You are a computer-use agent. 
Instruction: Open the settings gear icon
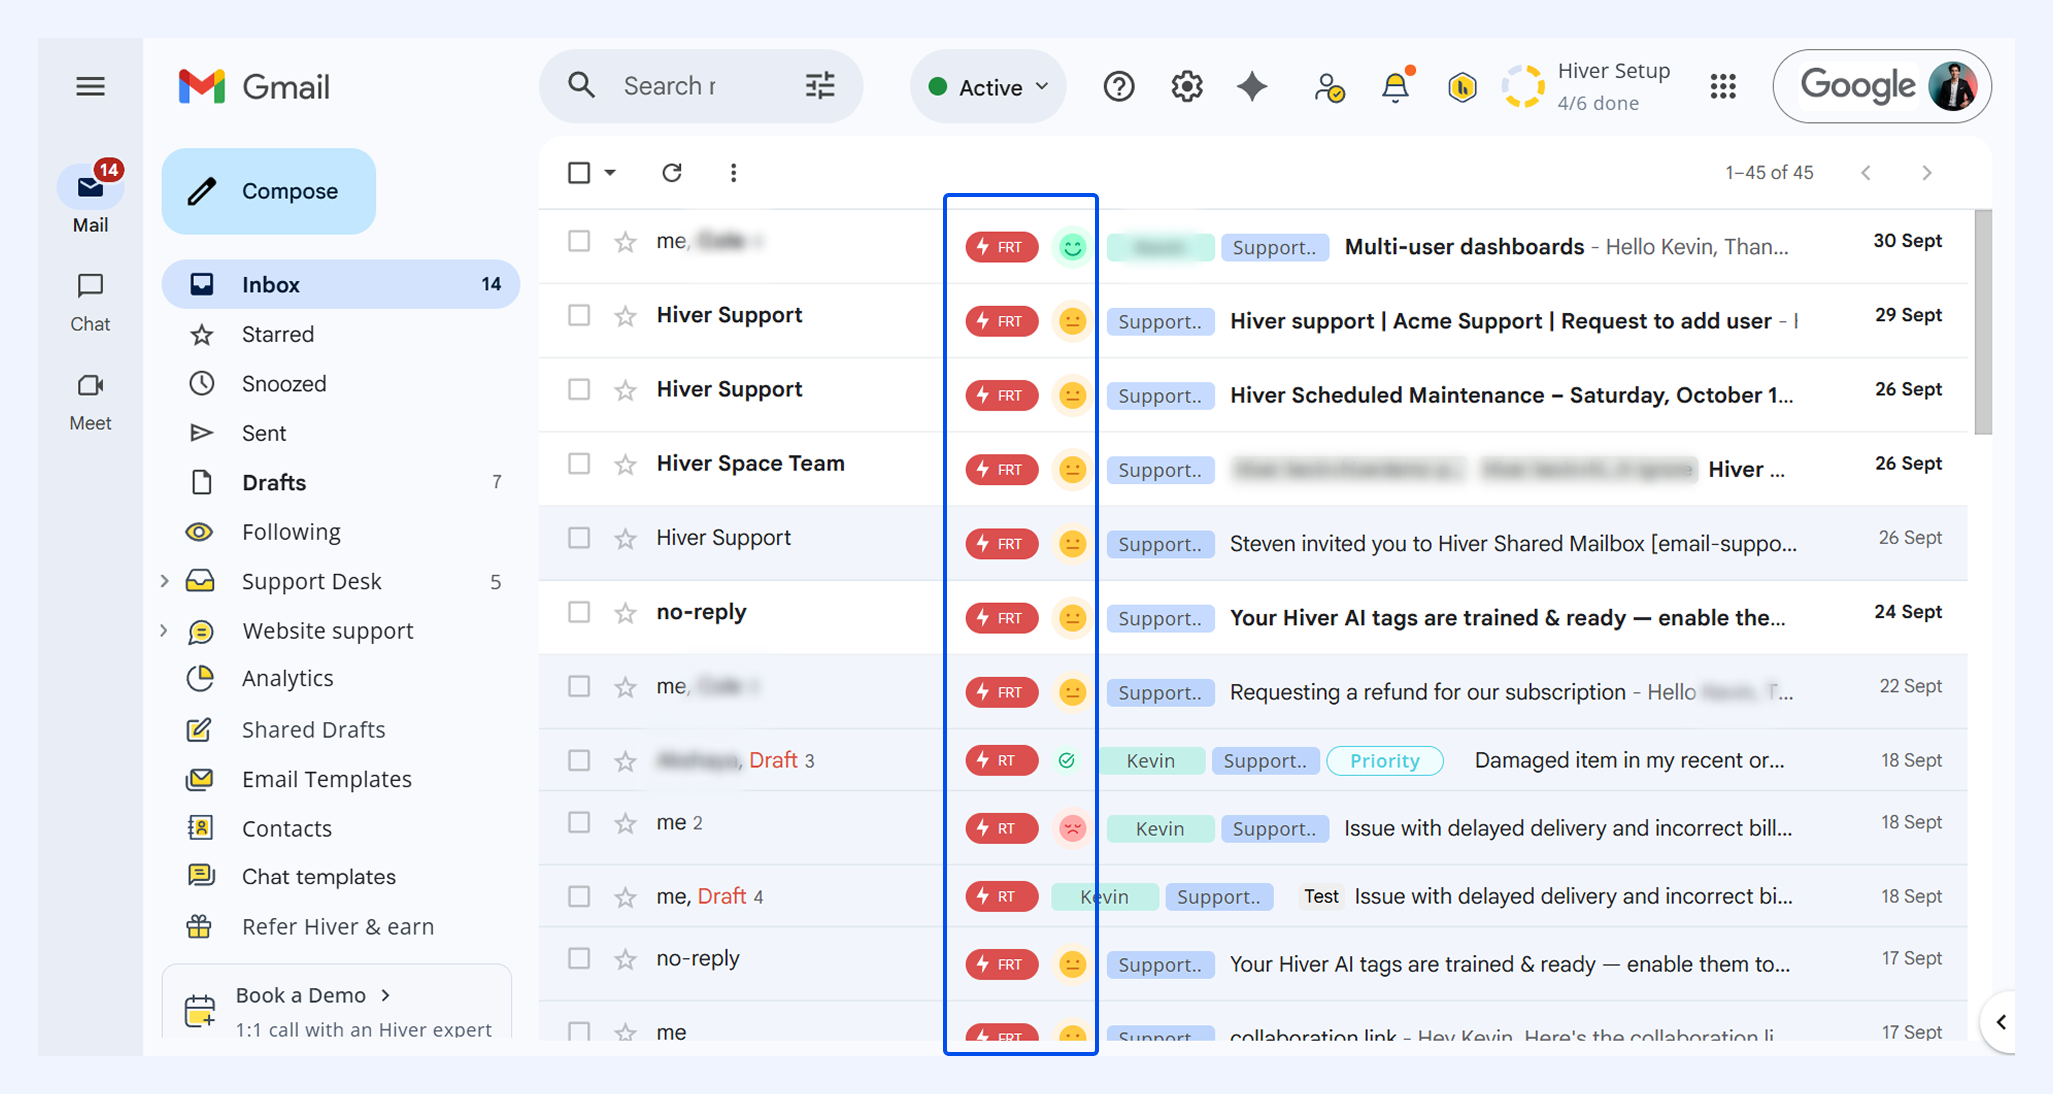coord(1187,87)
